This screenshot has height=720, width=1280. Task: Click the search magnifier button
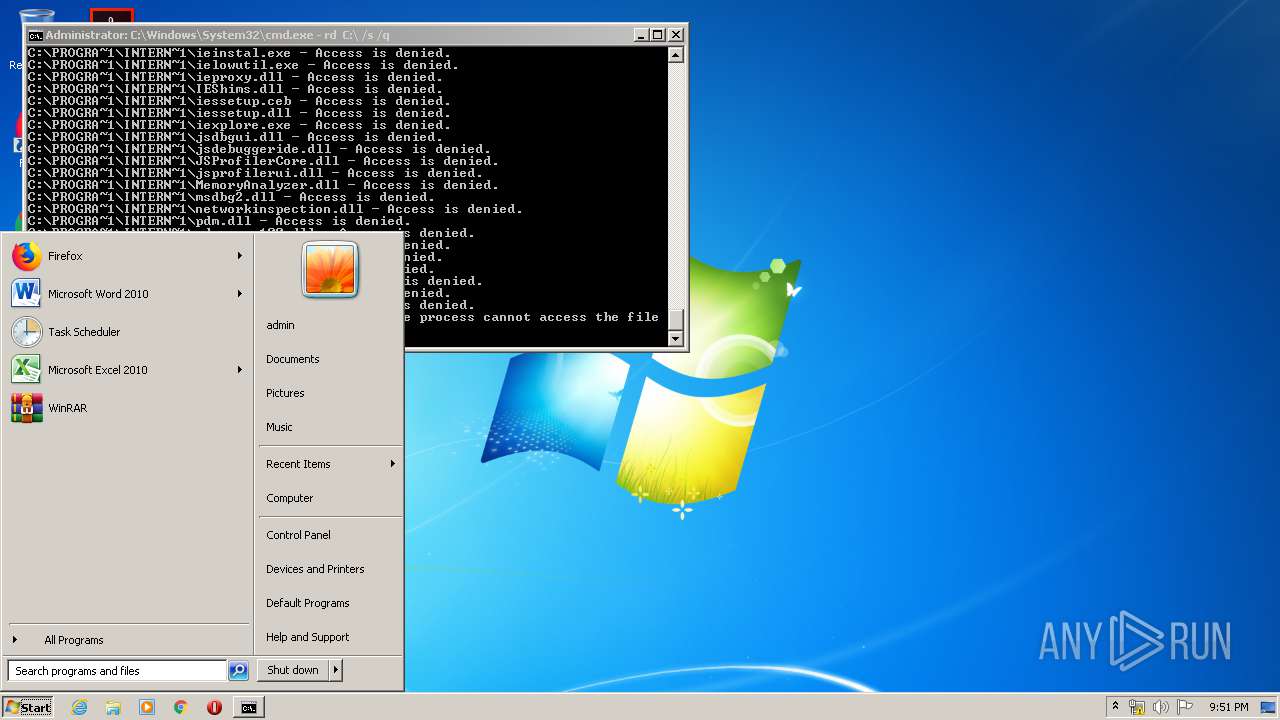pyautogui.click(x=238, y=671)
